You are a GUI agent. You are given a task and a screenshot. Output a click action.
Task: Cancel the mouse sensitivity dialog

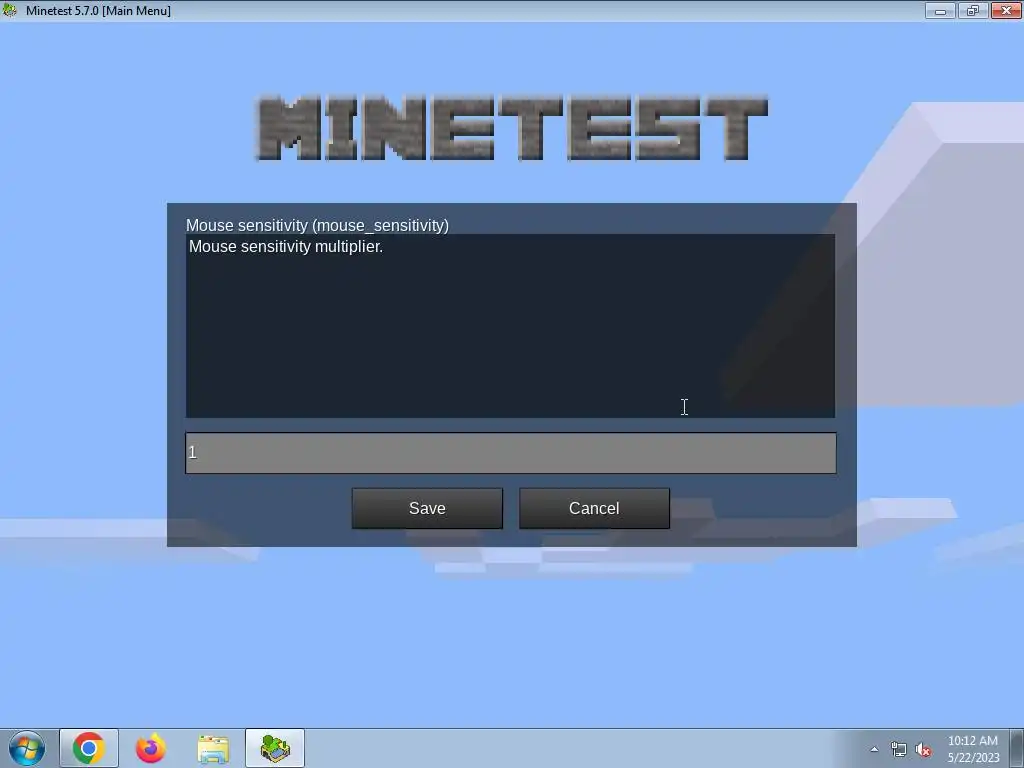click(x=594, y=508)
